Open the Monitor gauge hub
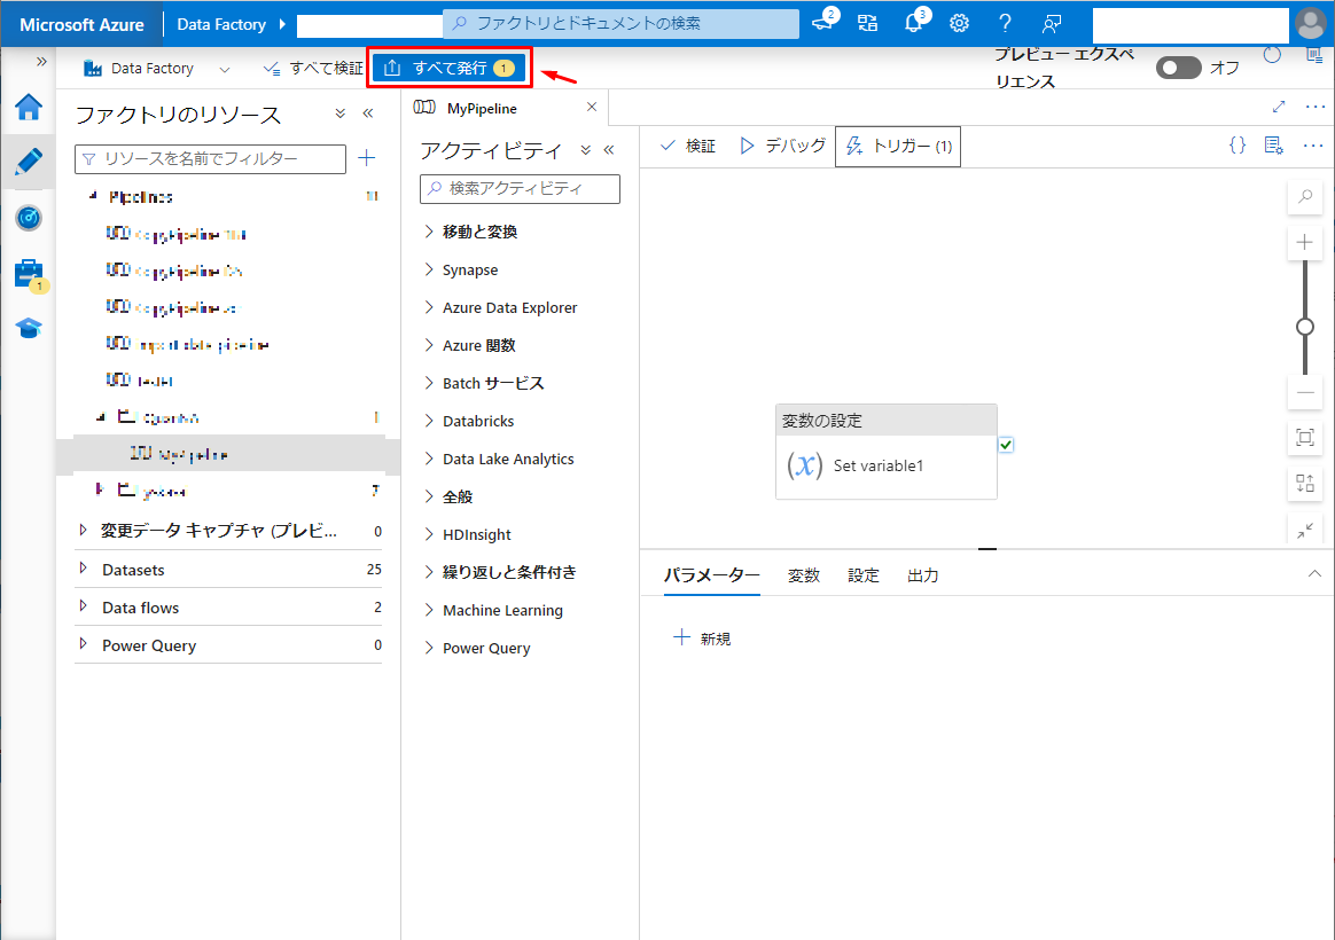This screenshot has width=1335, height=940. (x=28, y=217)
